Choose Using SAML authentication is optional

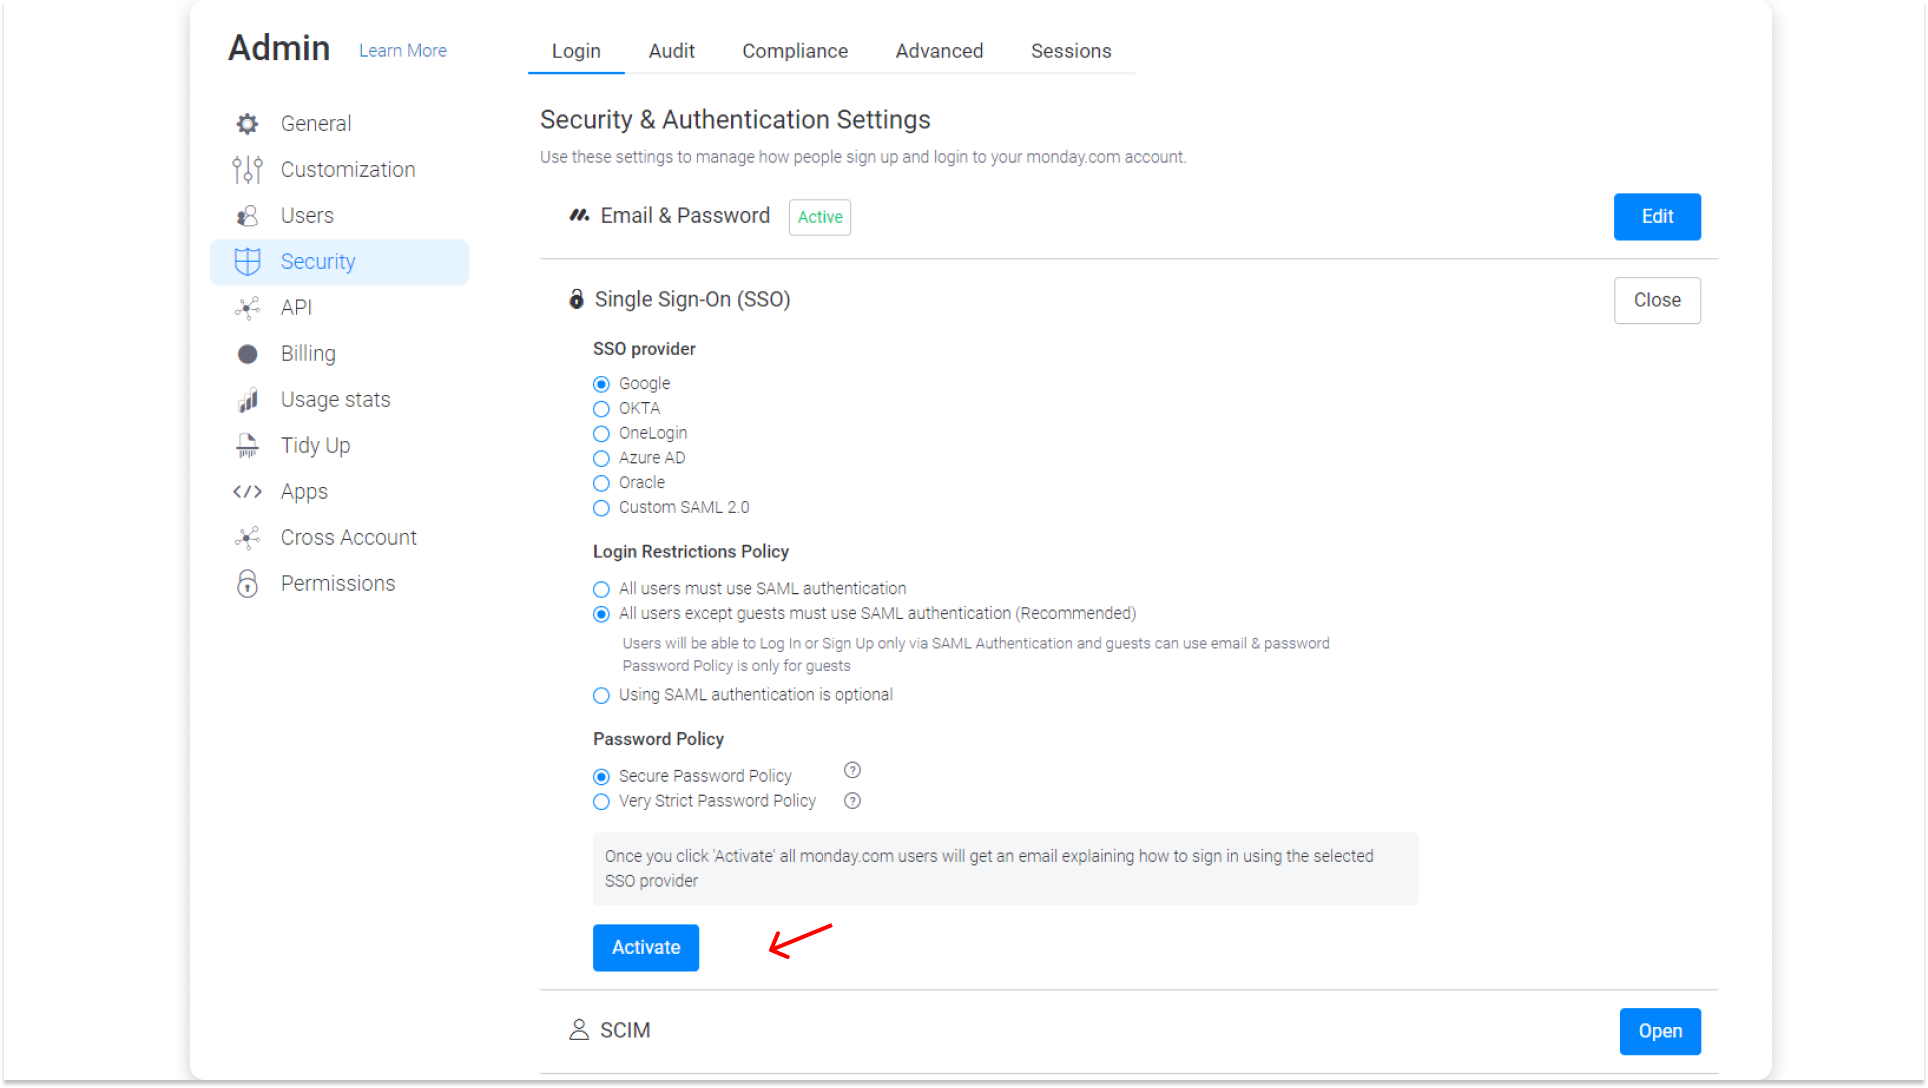click(601, 696)
